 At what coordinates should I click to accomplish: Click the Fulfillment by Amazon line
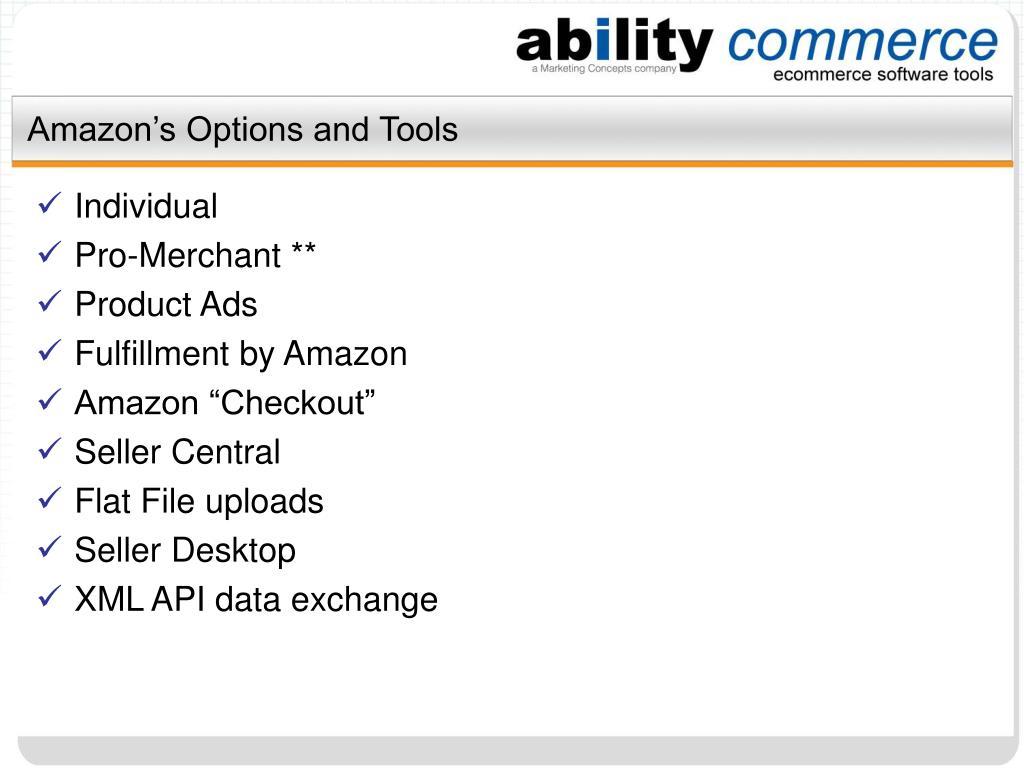coord(241,355)
